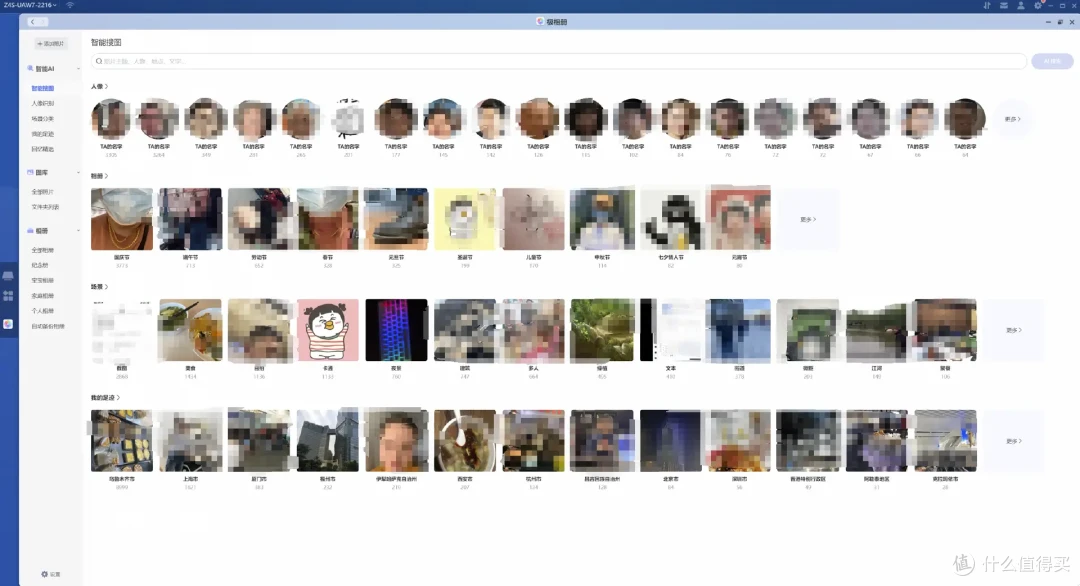The image size is (1080, 586).
Task: Collapse the 相册 sidebar group
Action: [78, 231]
